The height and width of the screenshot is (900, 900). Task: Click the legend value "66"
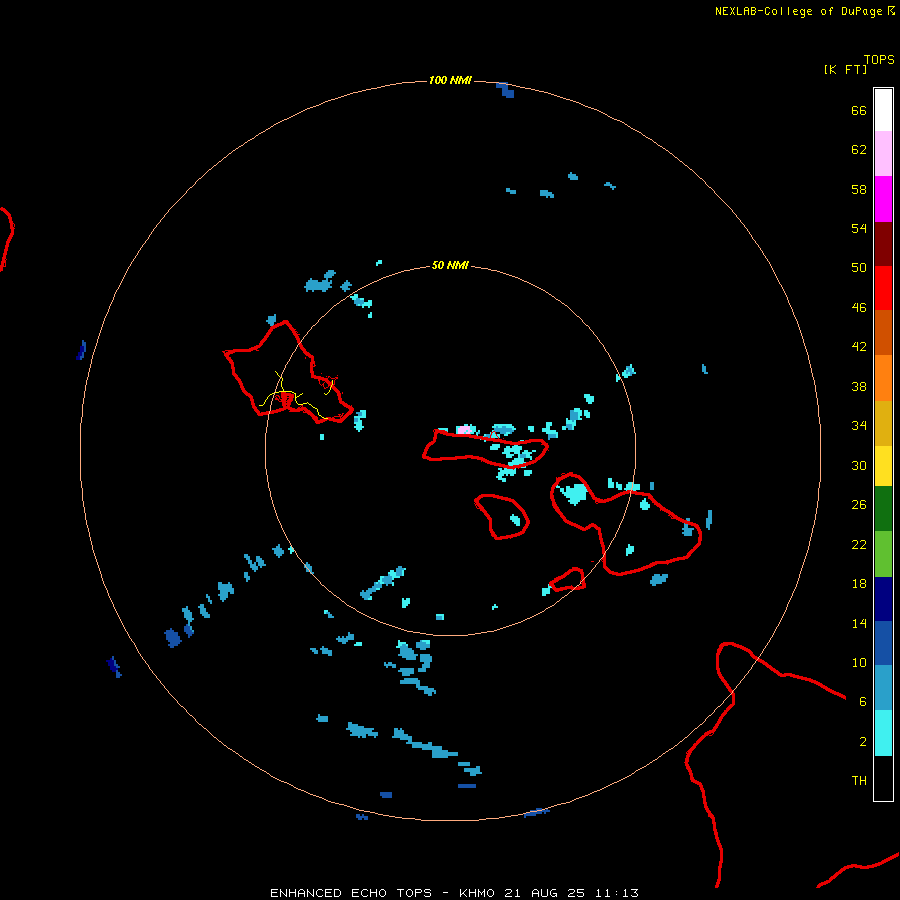[x=859, y=111]
